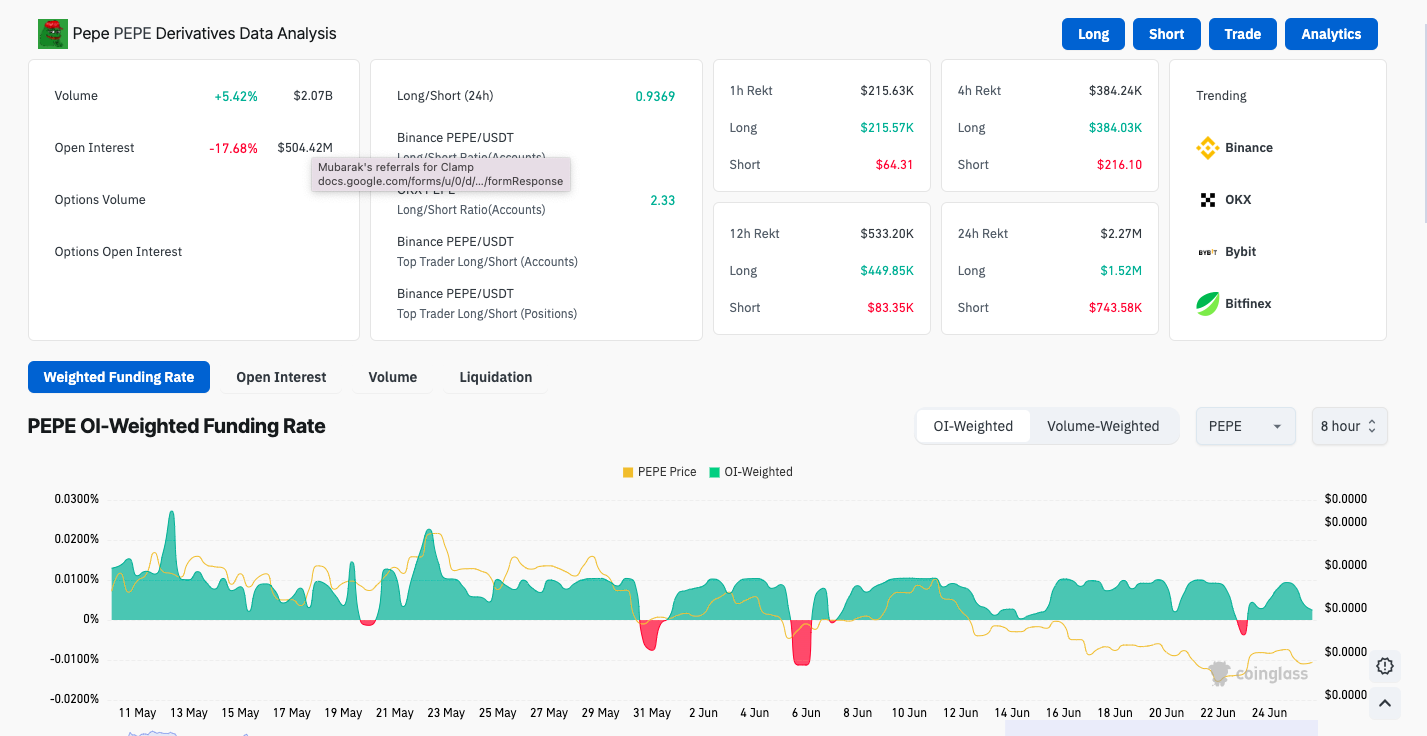
Task: Click the Bitfinex leaf logo icon
Action: pyautogui.click(x=1208, y=304)
